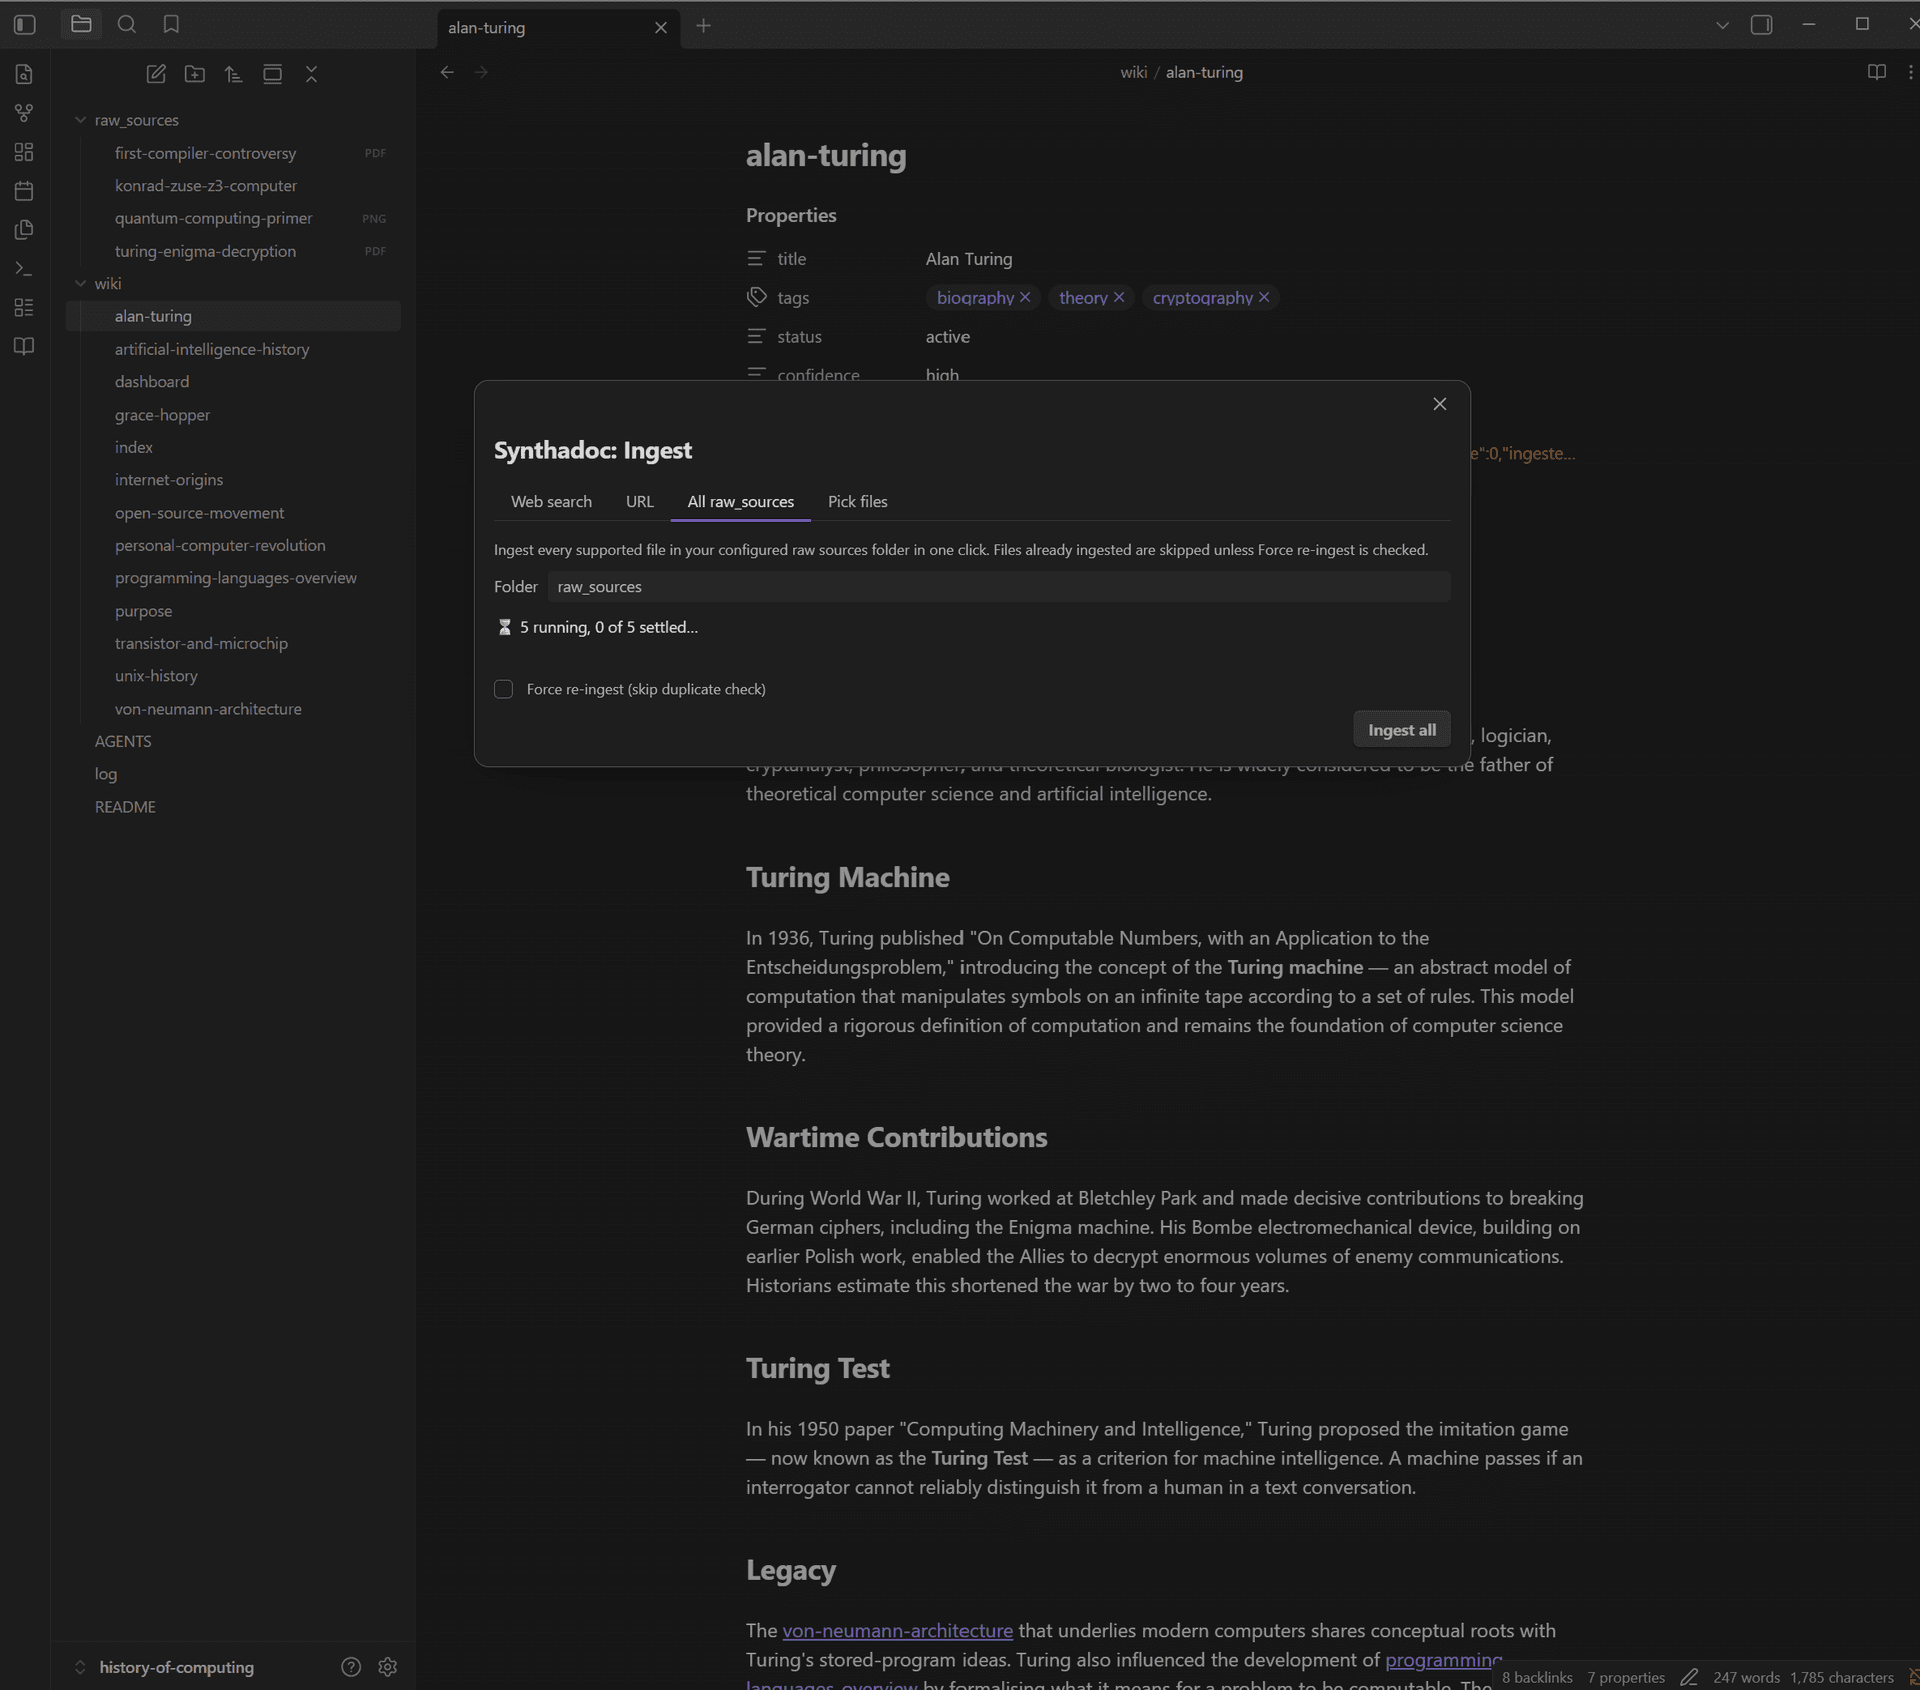Click the Alan Turing title value

pyautogui.click(x=968, y=258)
